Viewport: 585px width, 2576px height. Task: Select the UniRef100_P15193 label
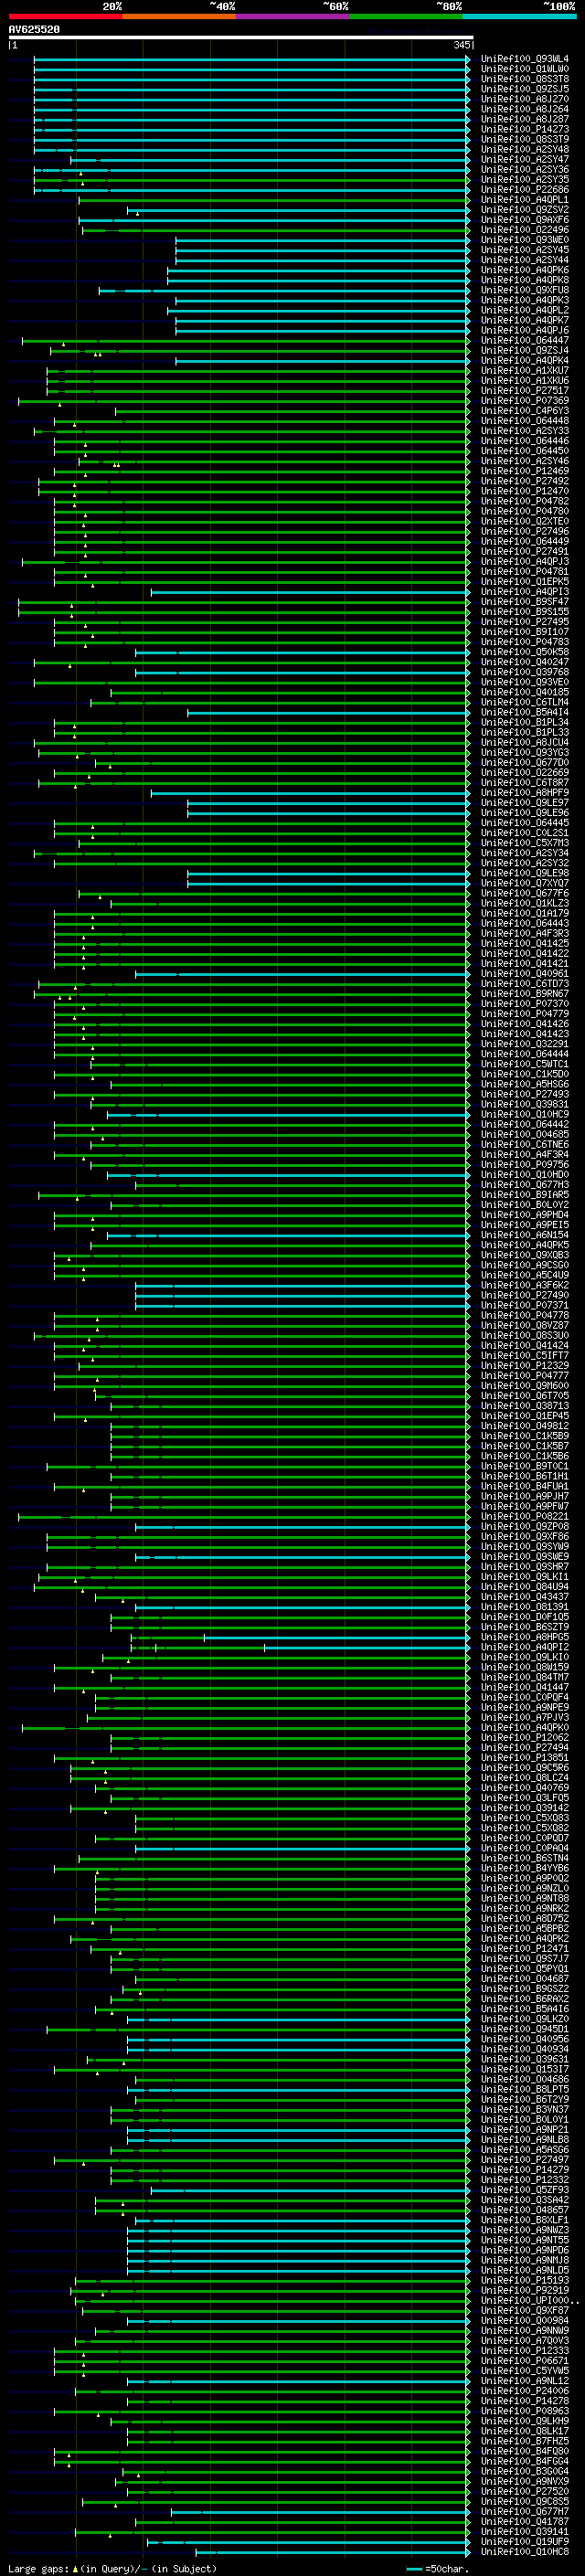524,2281
